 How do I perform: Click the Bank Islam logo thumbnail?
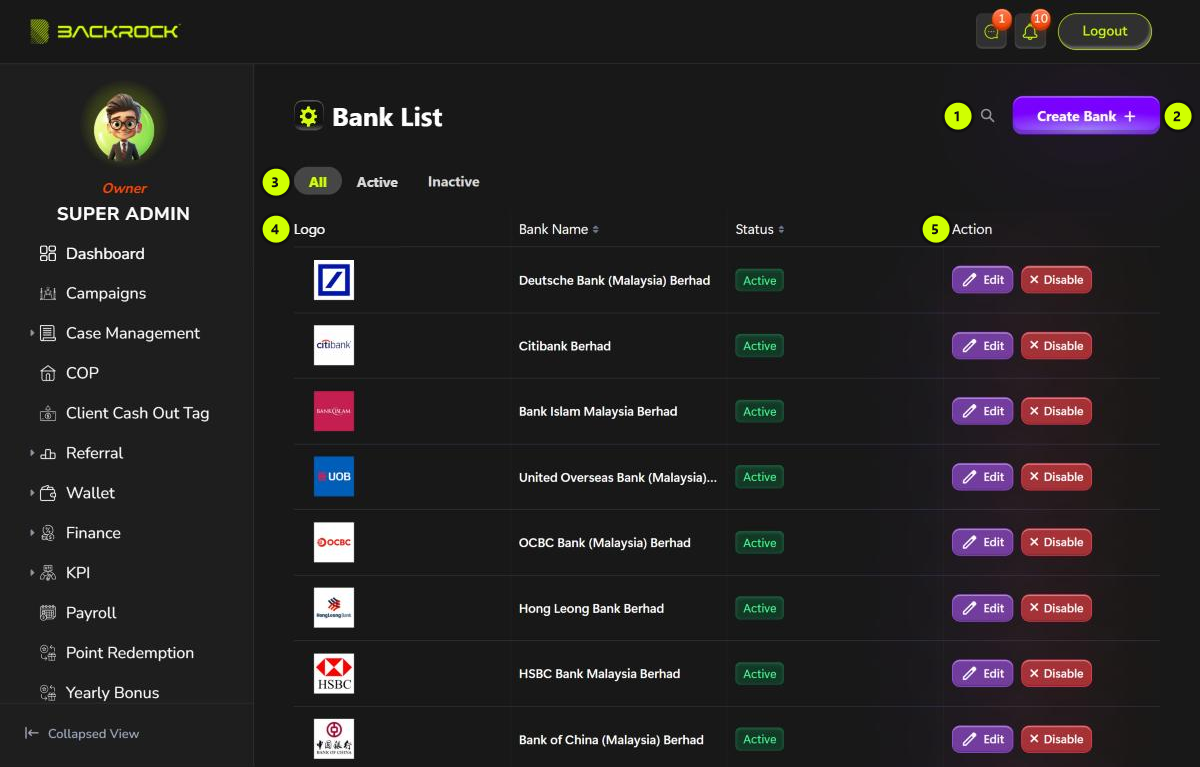click(334, 411)
